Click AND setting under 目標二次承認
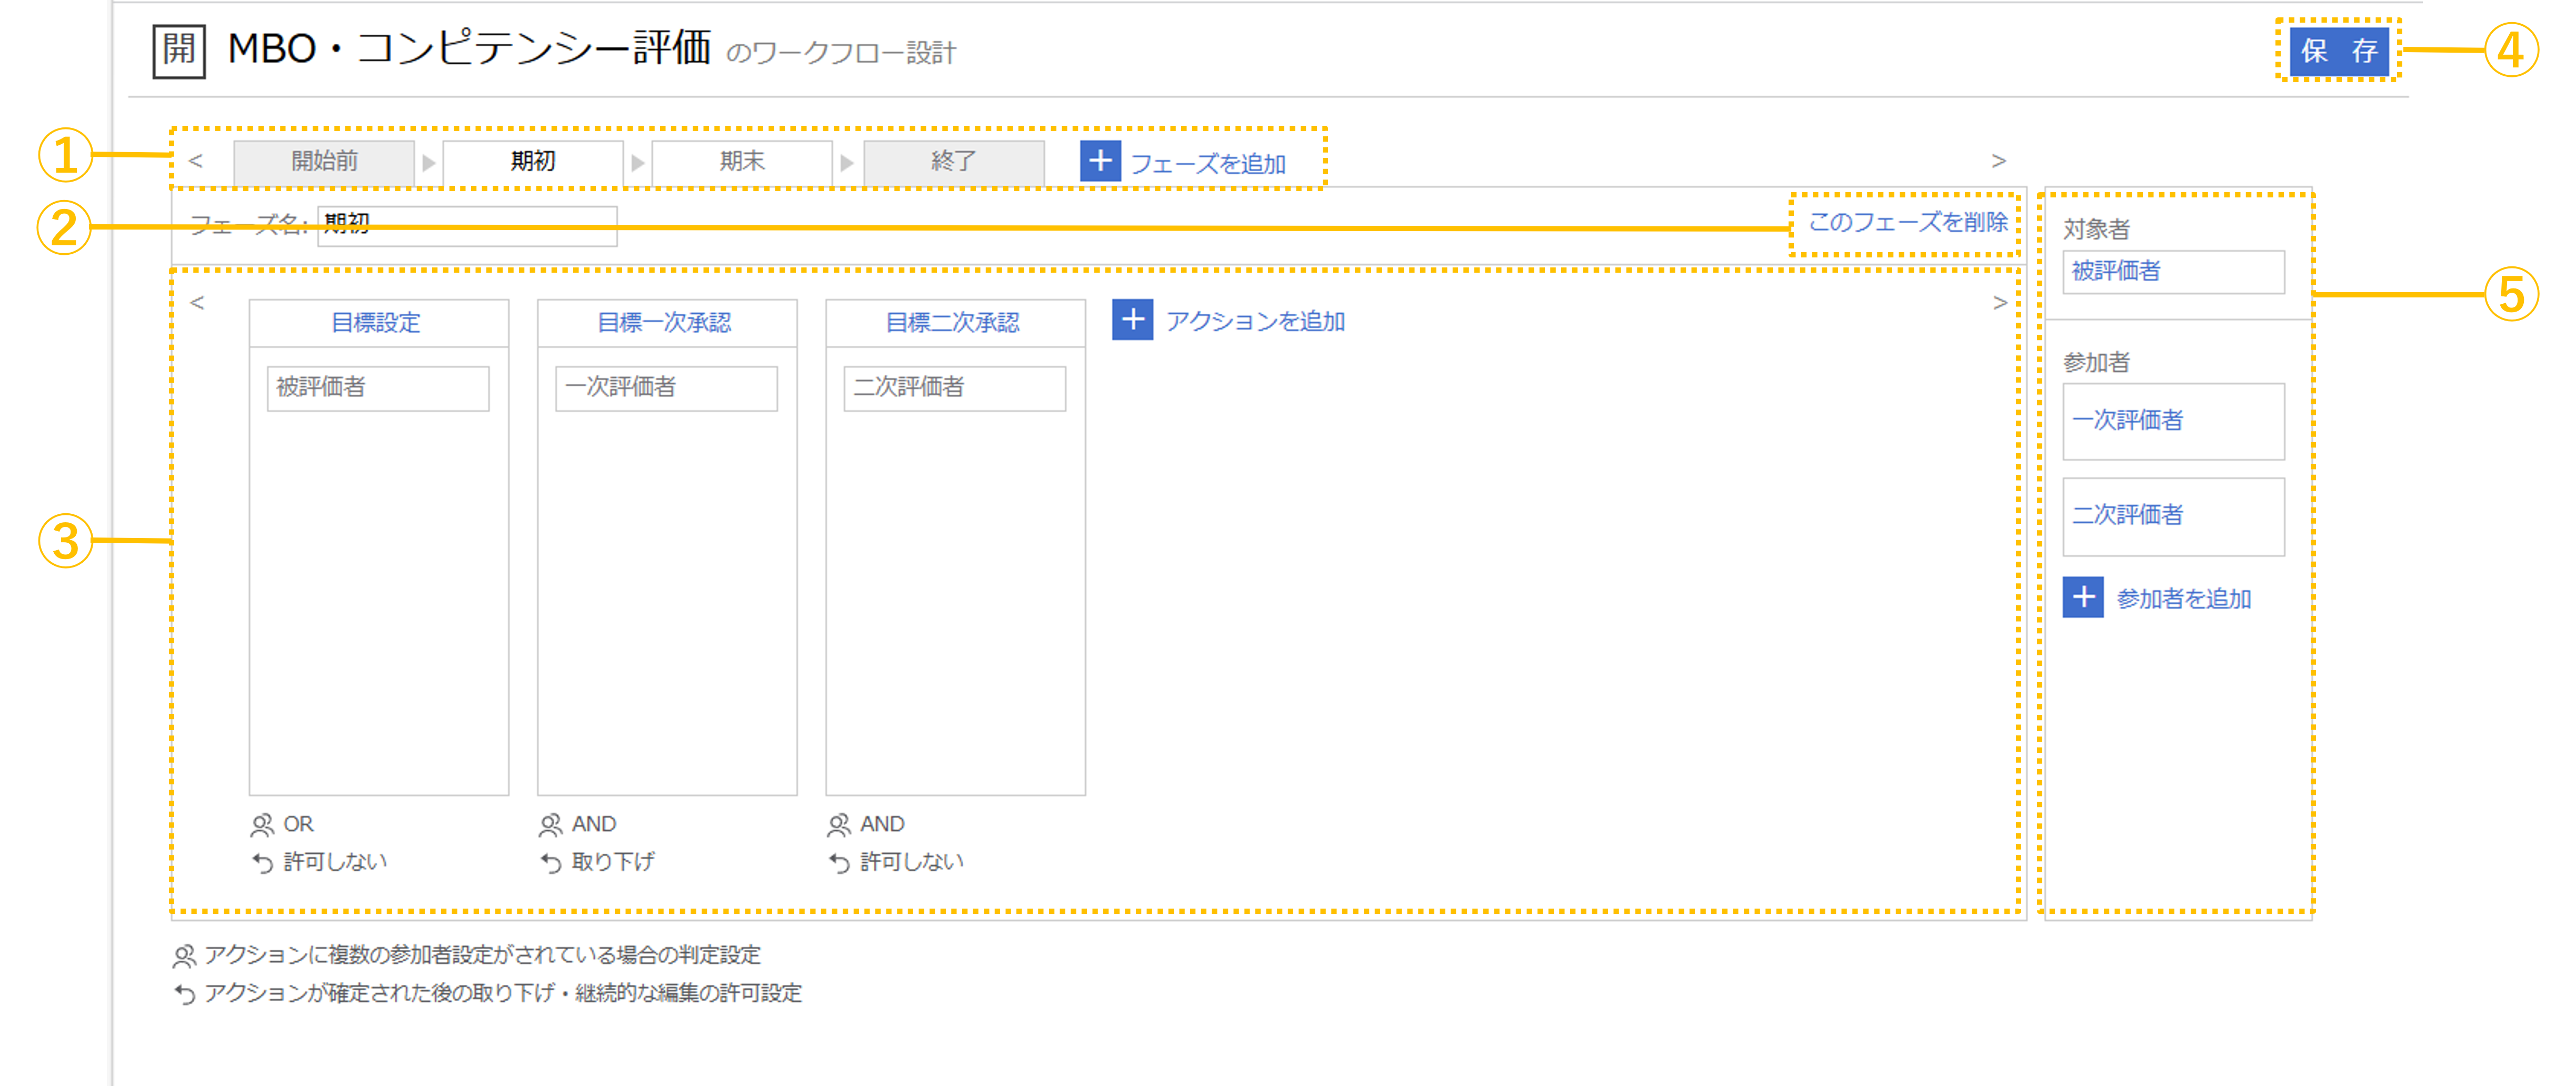 click(x=882, y=824)
